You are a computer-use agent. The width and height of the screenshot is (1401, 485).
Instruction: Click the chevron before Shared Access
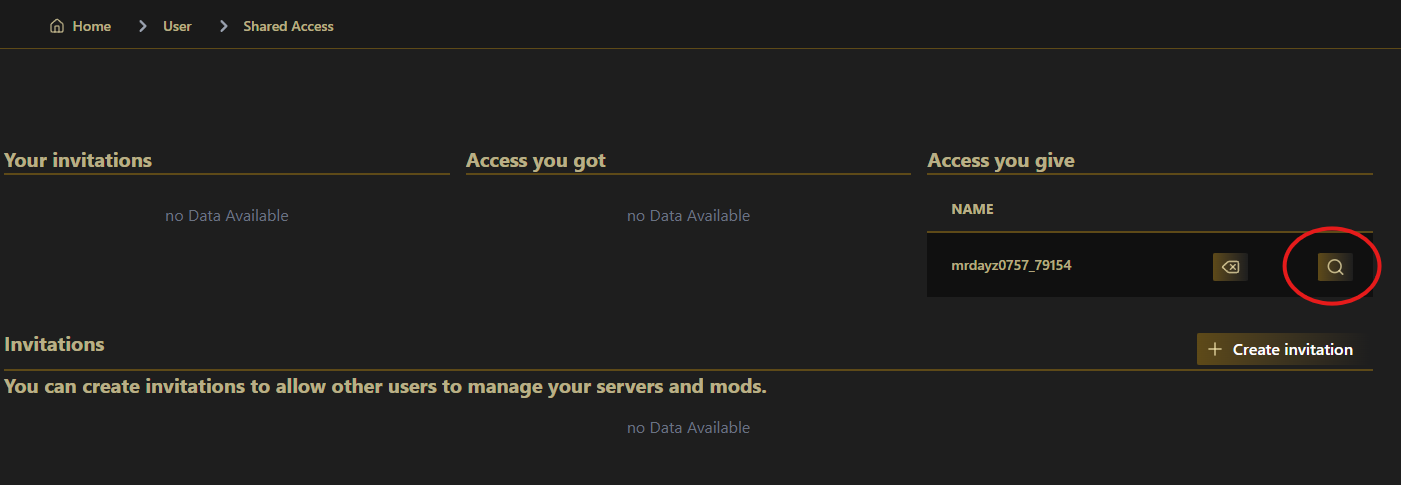click(223, 26)
